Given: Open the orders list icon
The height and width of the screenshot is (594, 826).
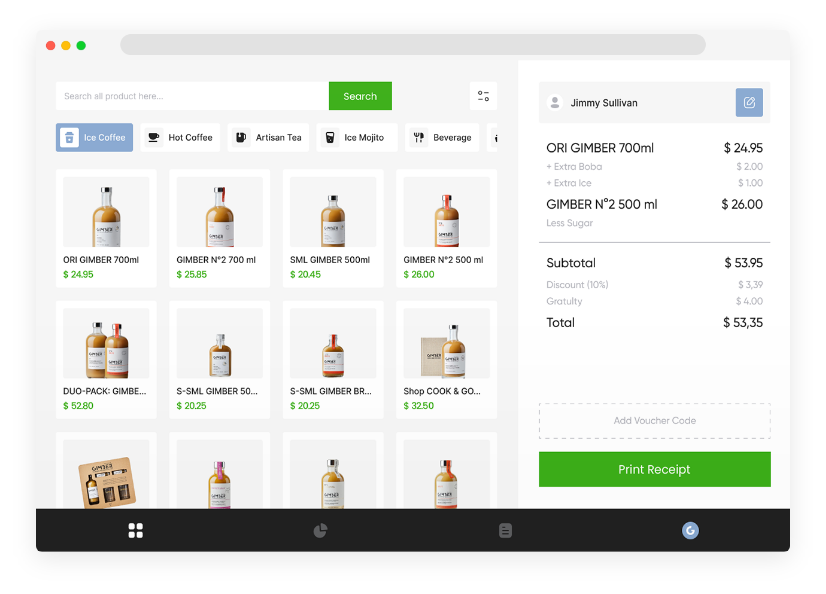Looking at the screenshot, I should click(x=505, y=531).
